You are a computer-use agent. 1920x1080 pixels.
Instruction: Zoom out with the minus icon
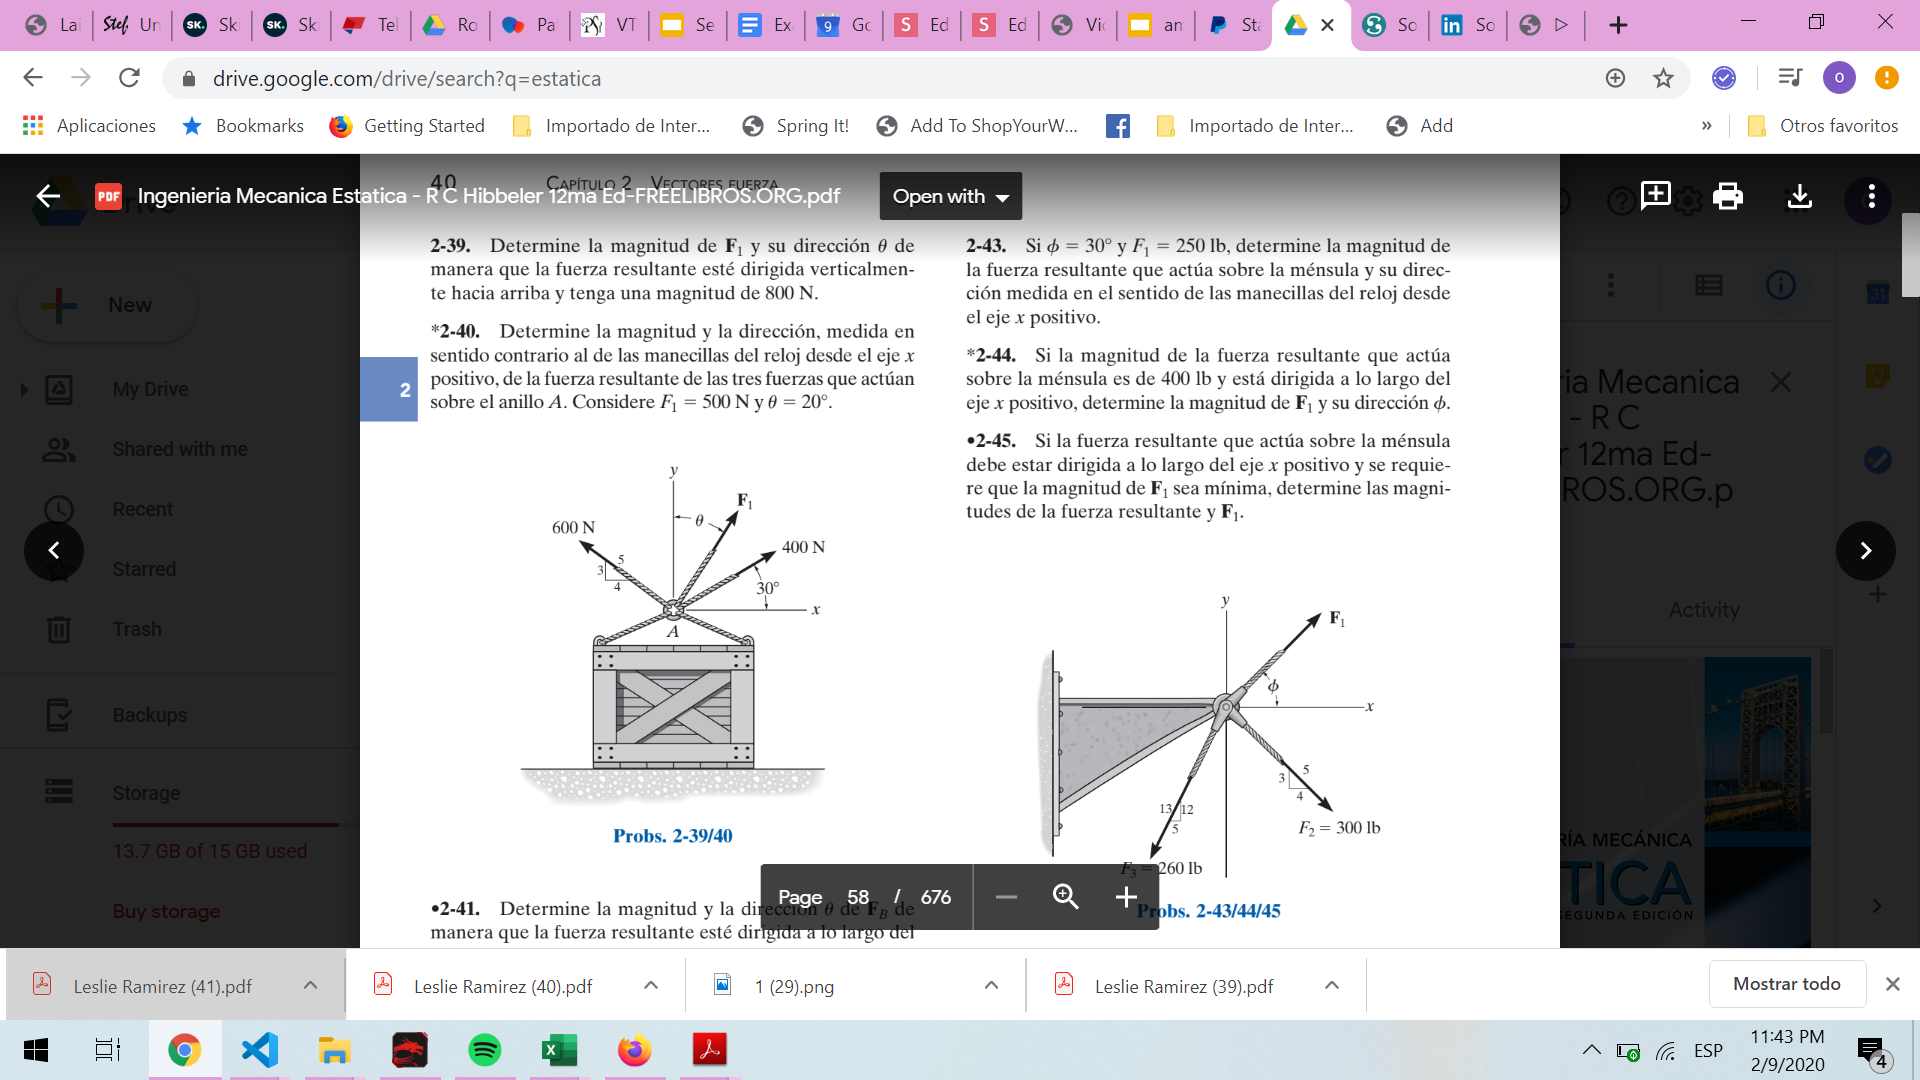[x=1006, y=897]
